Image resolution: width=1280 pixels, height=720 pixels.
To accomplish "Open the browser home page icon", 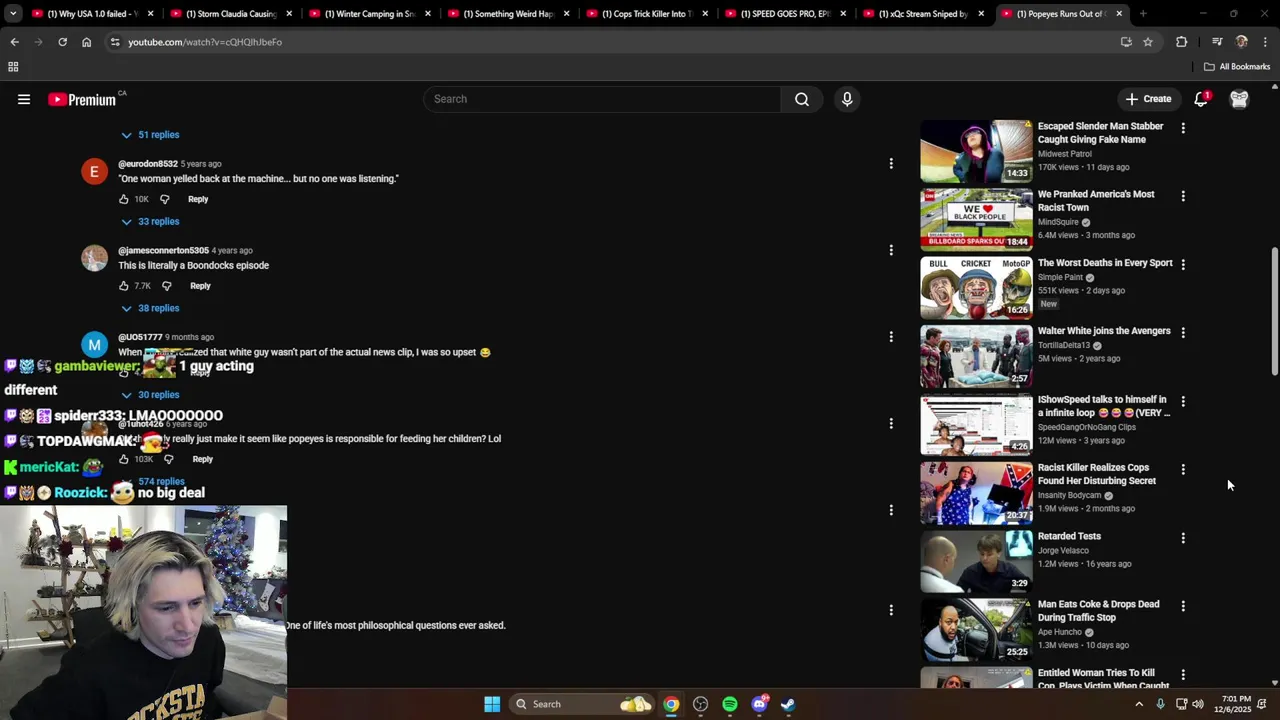I will click(86, 42).
